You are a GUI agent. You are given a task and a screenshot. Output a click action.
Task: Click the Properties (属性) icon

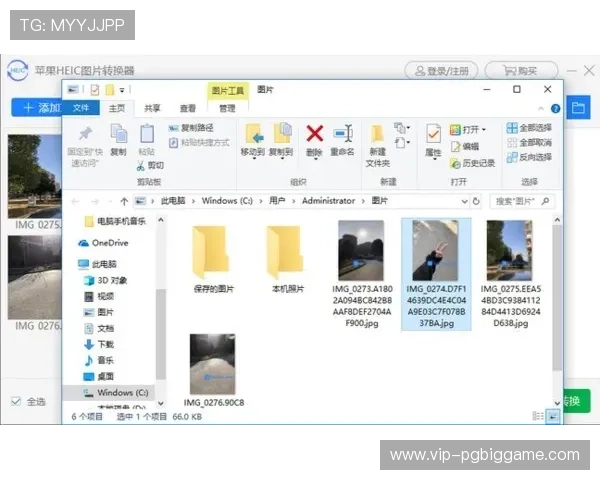[x=433, y=135]
